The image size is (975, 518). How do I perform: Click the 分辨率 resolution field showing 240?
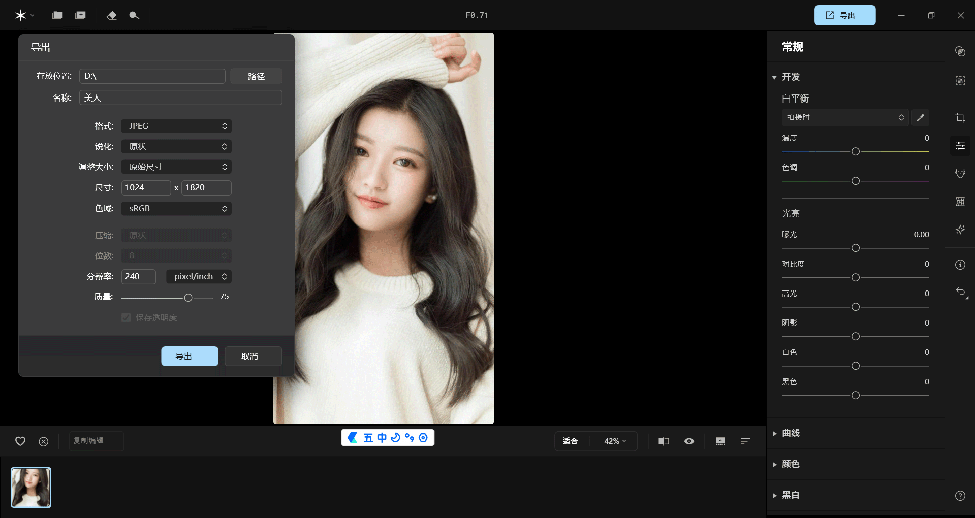(138, 276)
